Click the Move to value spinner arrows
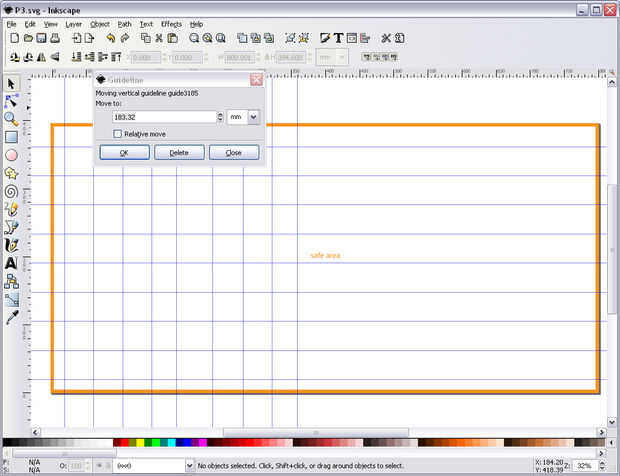The image size is (620, 476). (220, 117)
